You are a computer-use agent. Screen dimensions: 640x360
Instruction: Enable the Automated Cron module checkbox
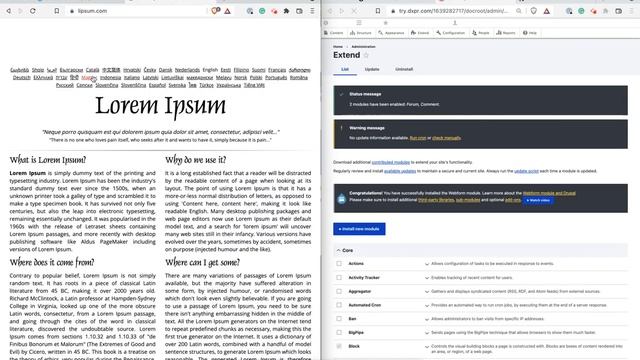339,305
